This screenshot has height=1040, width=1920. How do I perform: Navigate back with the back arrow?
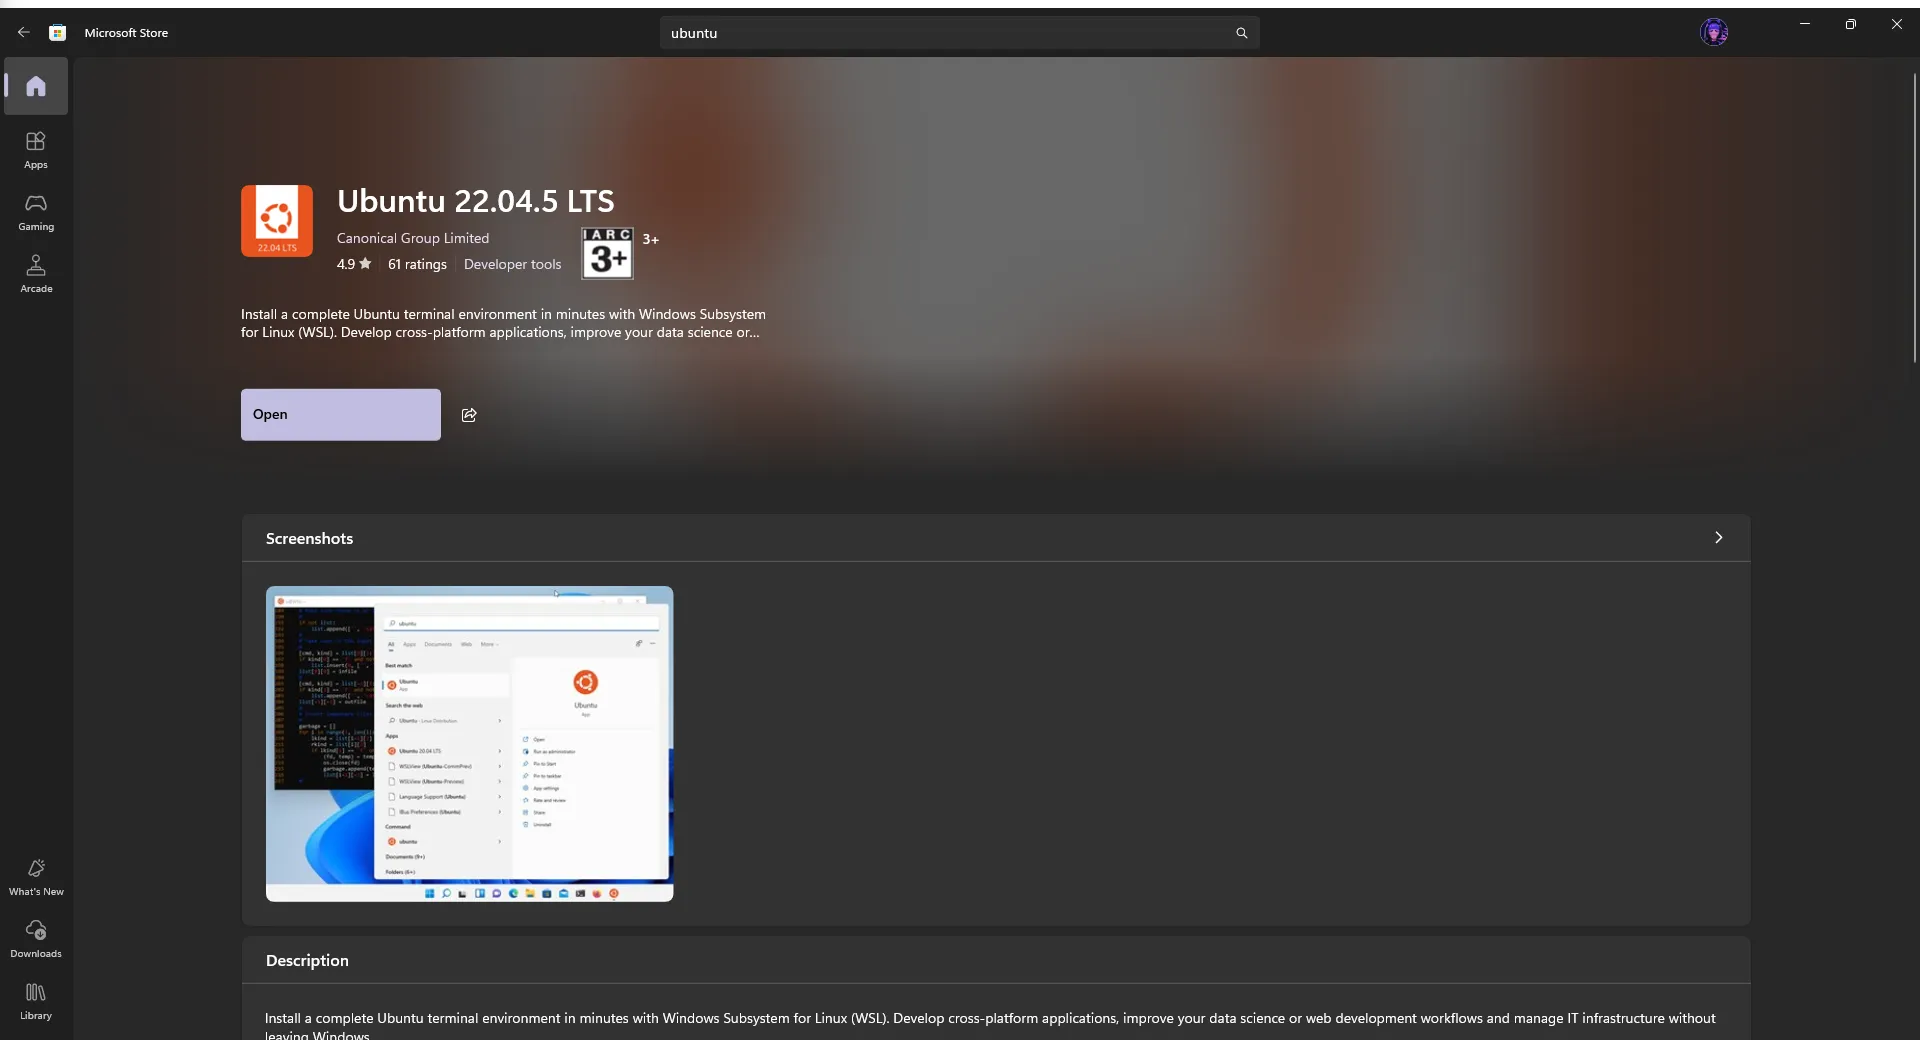tap(24, 33)
